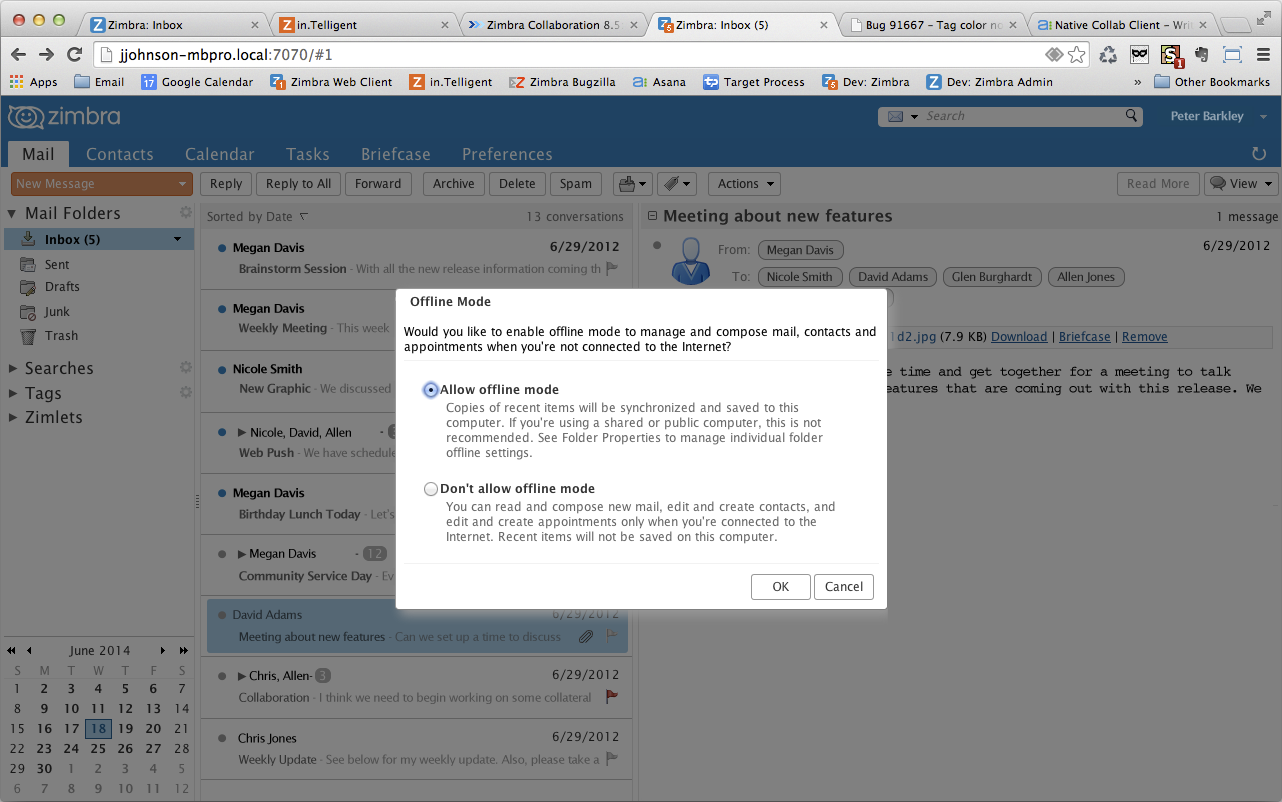Open the Briefcase tab

[396, 154]
